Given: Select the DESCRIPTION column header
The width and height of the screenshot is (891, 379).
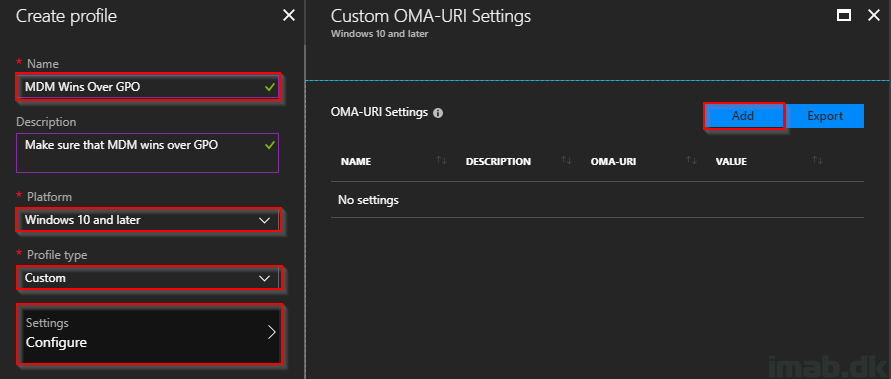Looking at the screenshot, I should [498, 161].
